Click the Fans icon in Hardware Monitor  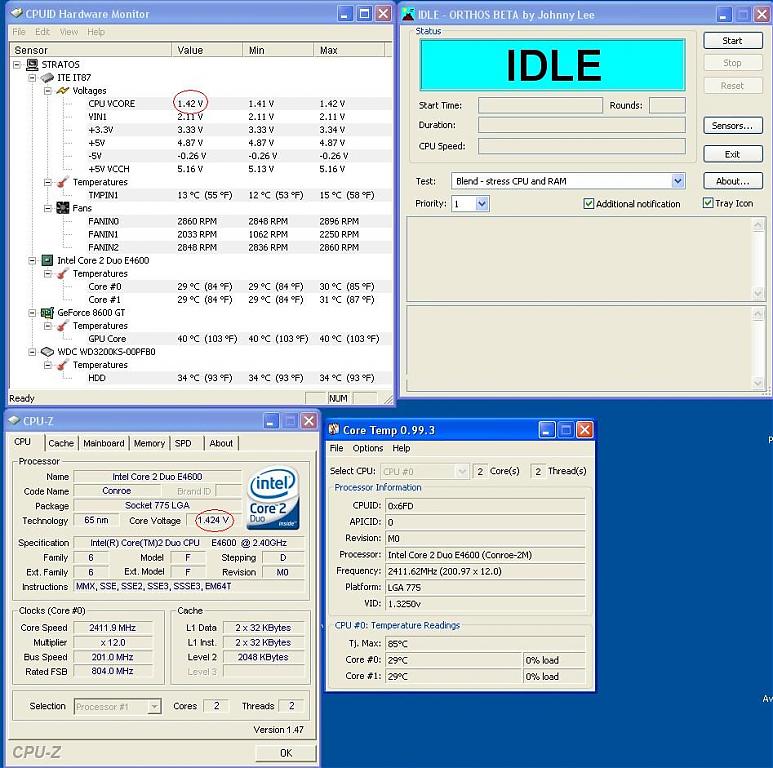(63, 208)
